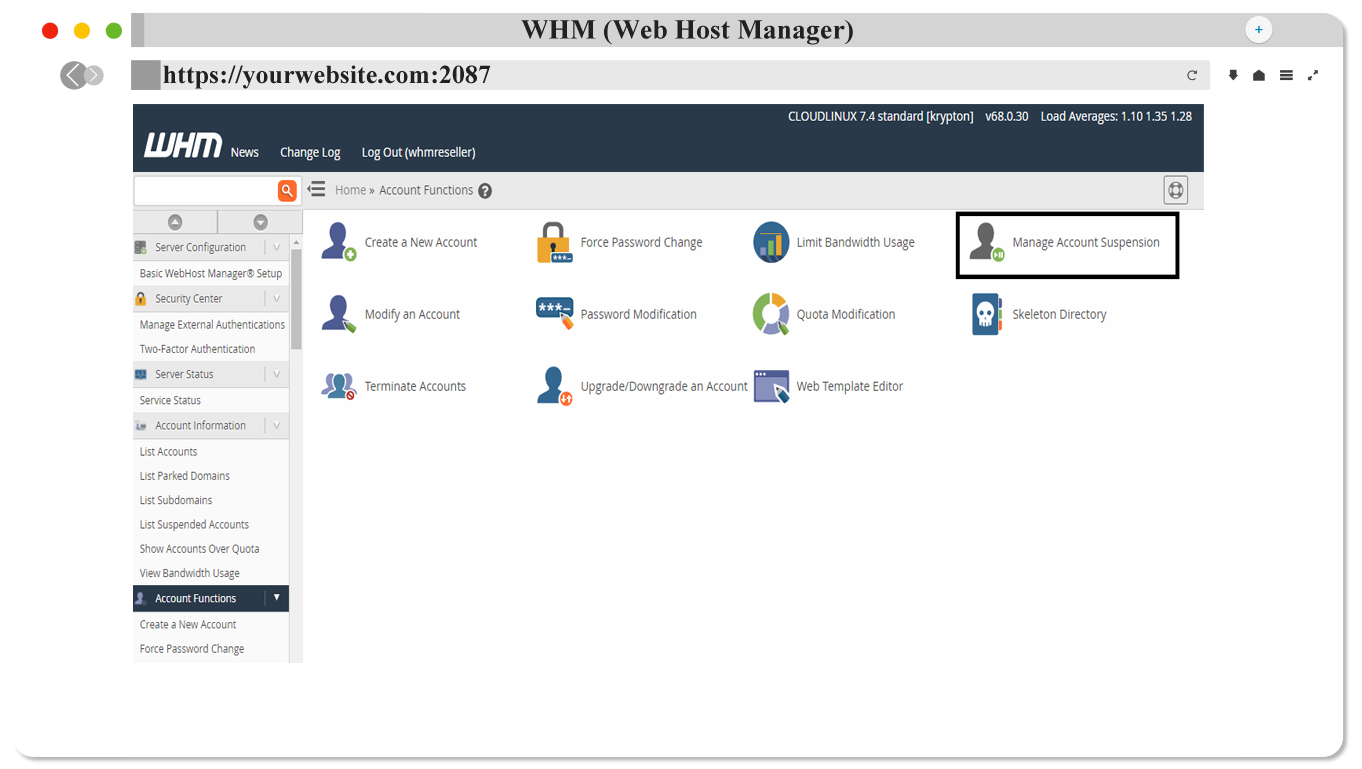Collapse the Security Center section chevron
The height and width of the screenshot is (769, 1362).
[277, 298]
